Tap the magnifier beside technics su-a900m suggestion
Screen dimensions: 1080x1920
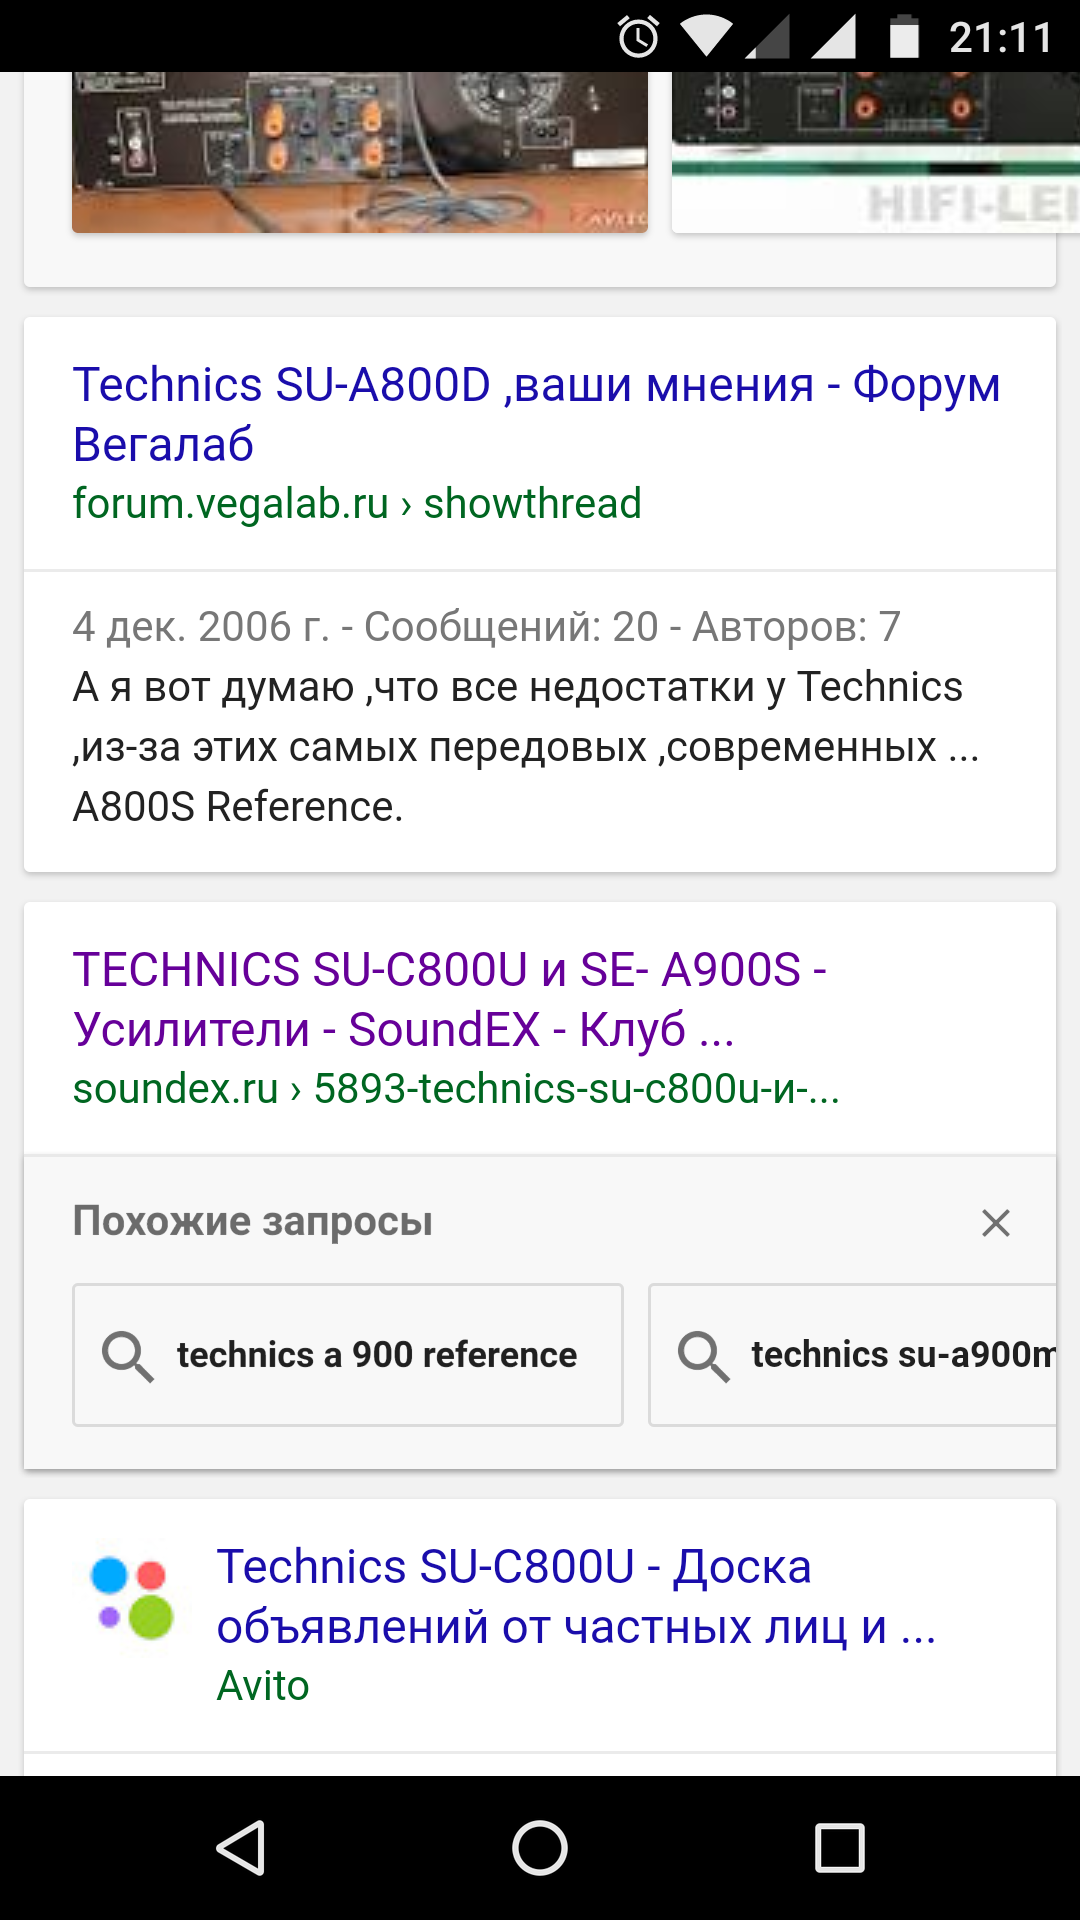[703, 1356]
